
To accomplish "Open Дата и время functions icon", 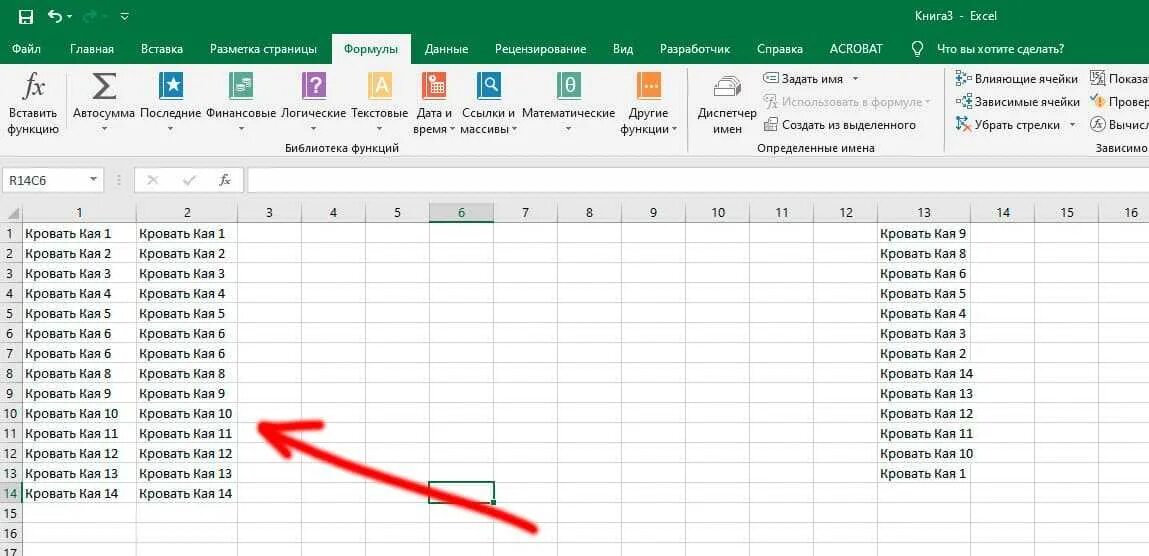I will click(x=435, y=86).
